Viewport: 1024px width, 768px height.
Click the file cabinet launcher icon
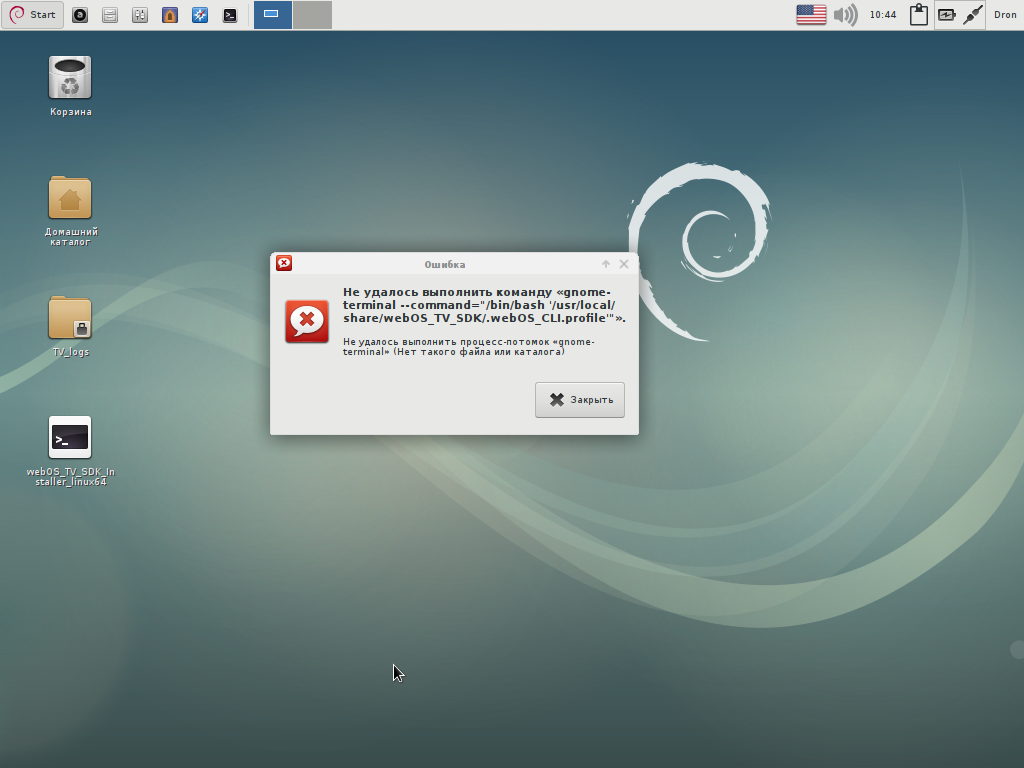(110, 15)
